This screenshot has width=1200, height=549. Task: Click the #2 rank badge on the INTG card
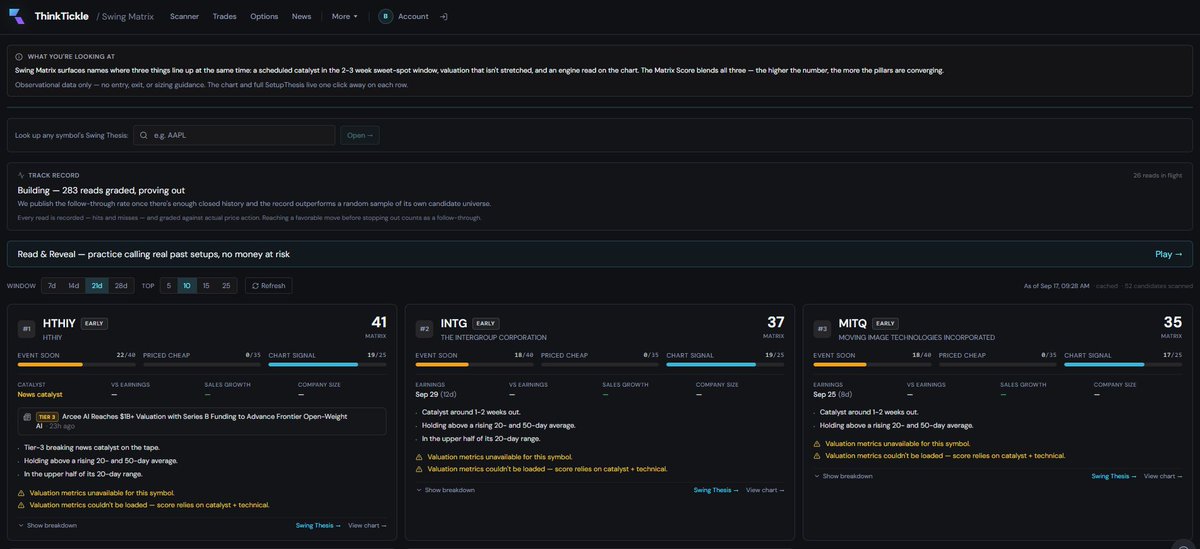(424, 328)
